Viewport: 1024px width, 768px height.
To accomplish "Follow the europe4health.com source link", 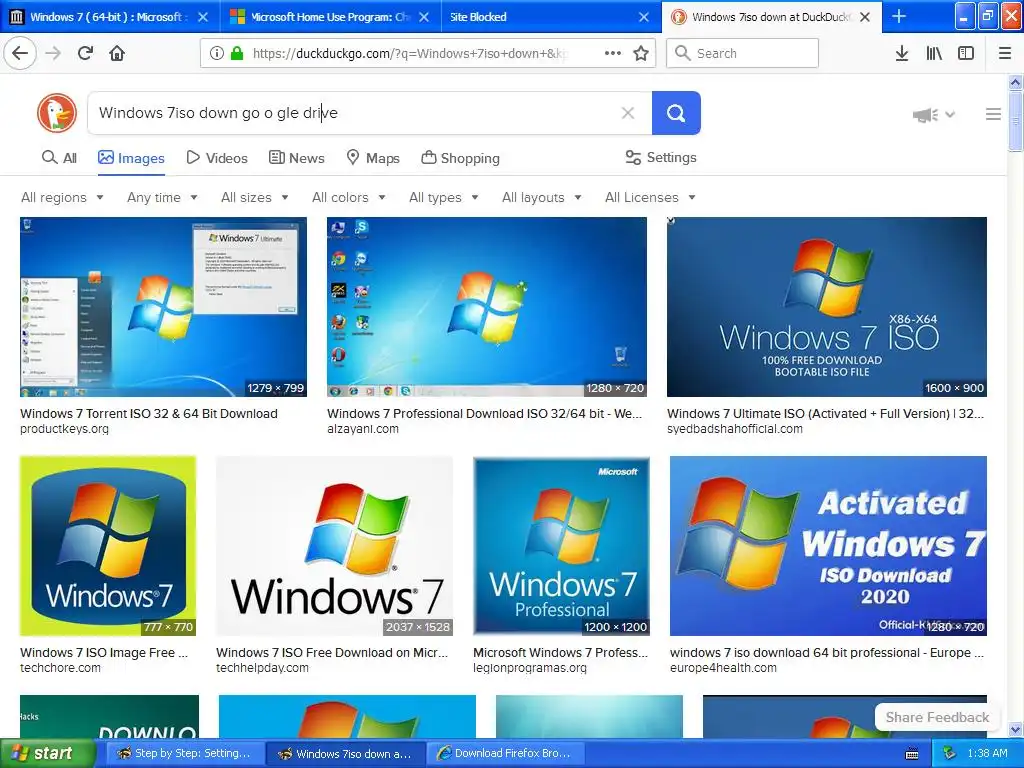I will pos(724,668).
